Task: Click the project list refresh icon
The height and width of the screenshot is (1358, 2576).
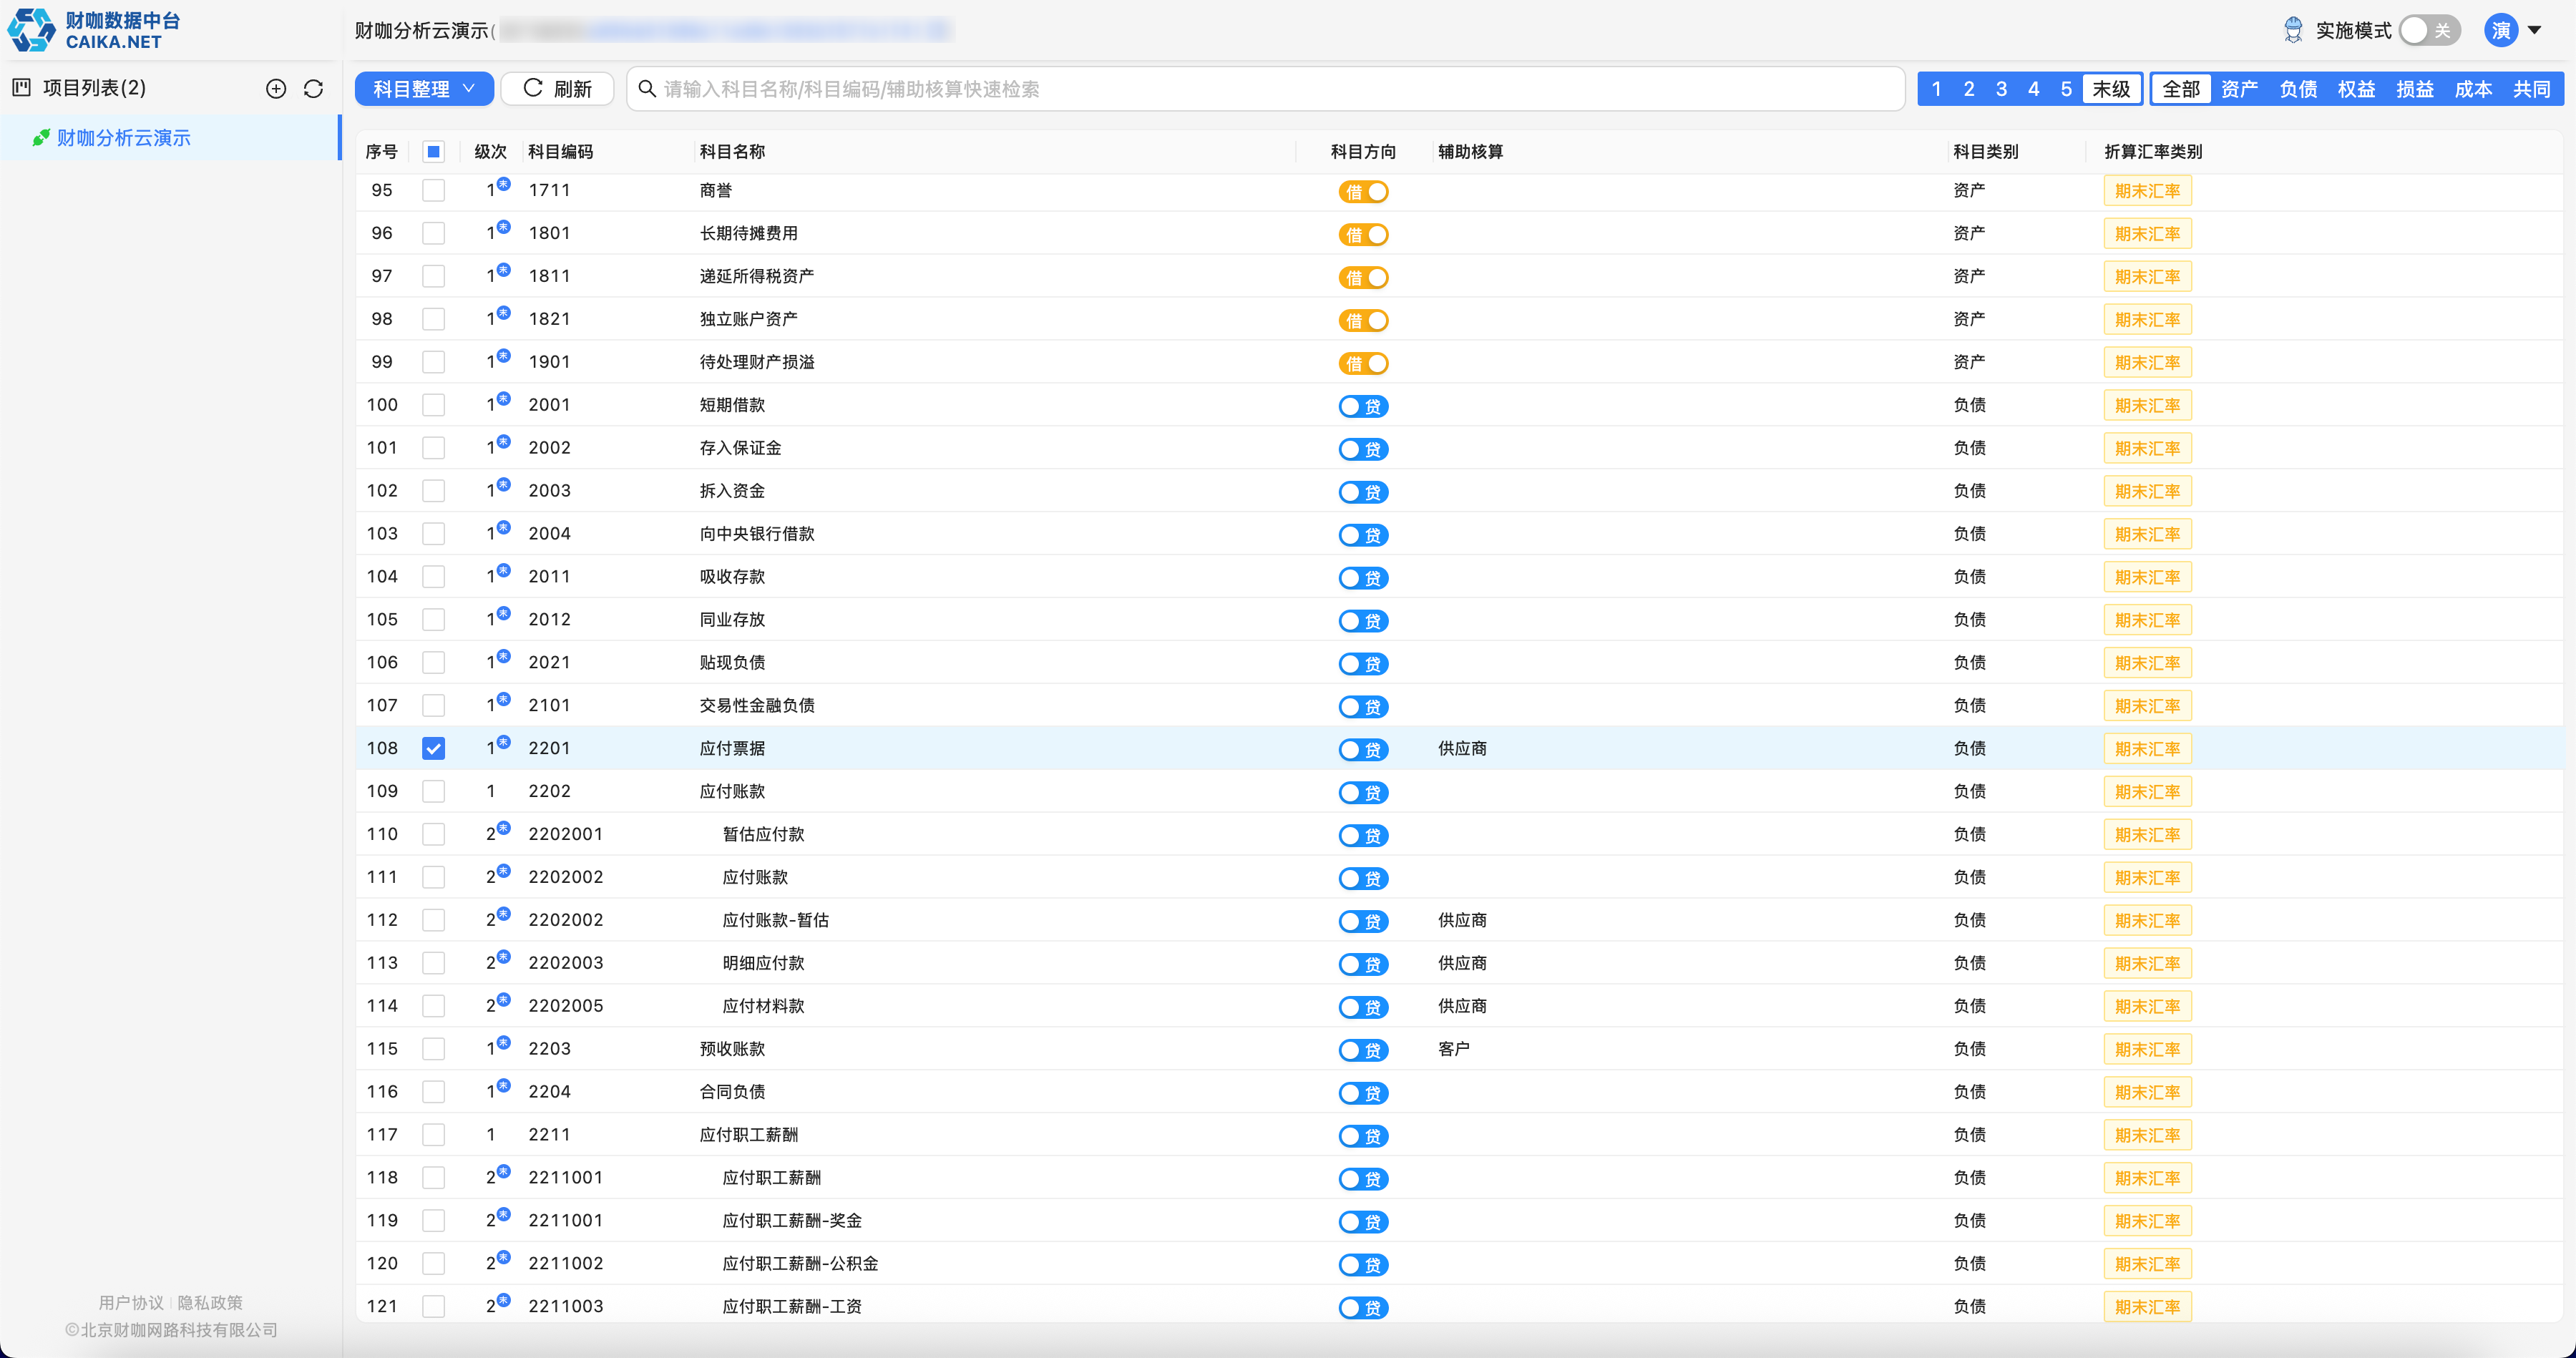Action: pyautogui.click(x=313, y=89)
